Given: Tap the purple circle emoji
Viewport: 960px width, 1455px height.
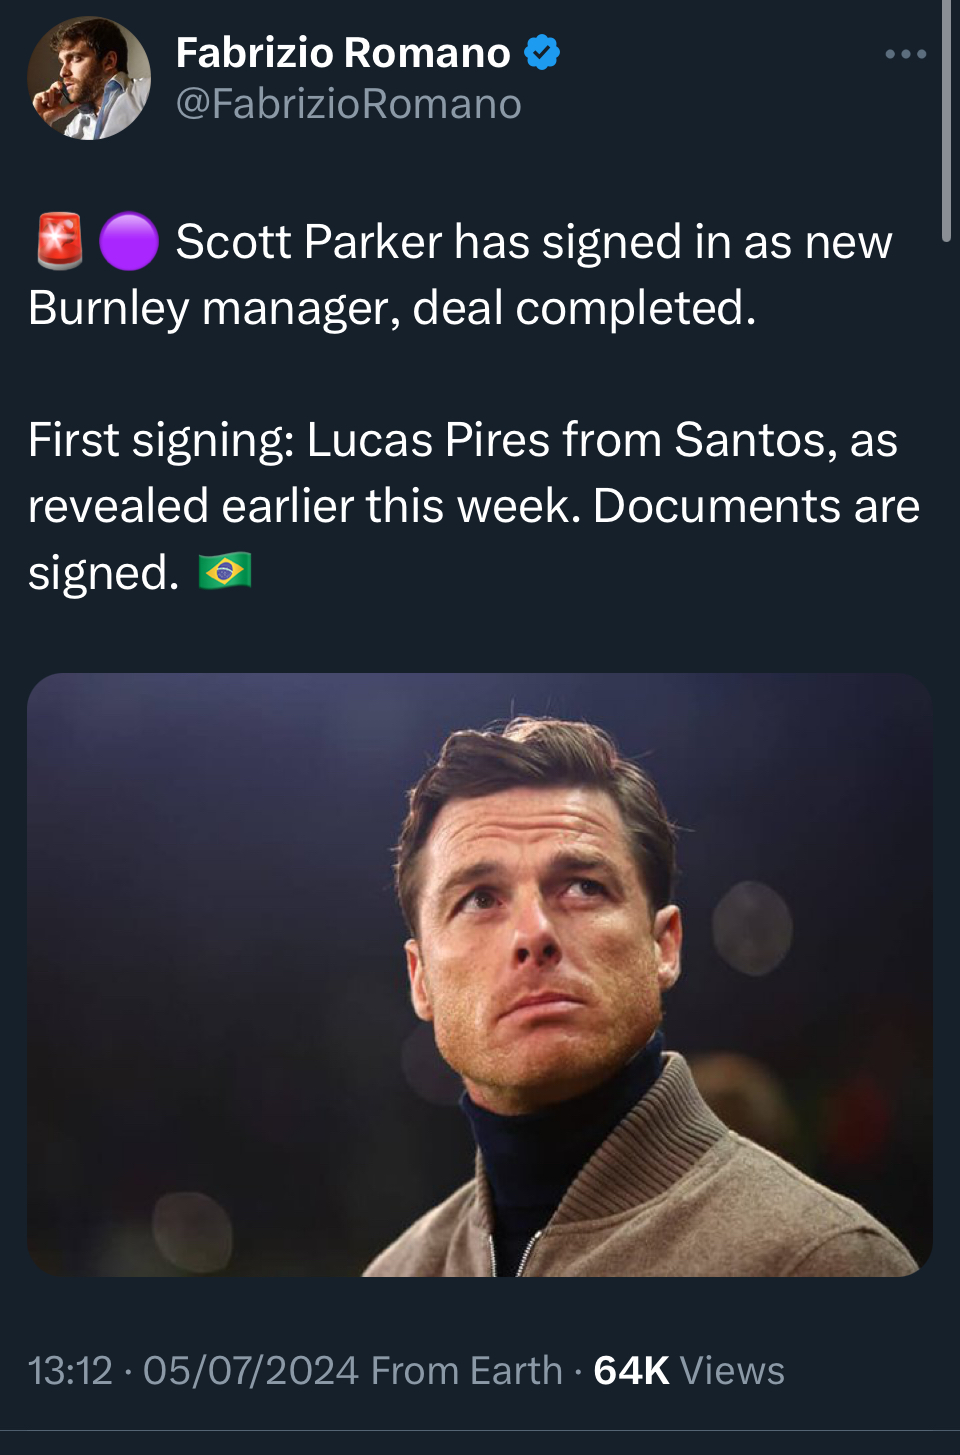Looking at the screenshot, I should coord(129,241).
